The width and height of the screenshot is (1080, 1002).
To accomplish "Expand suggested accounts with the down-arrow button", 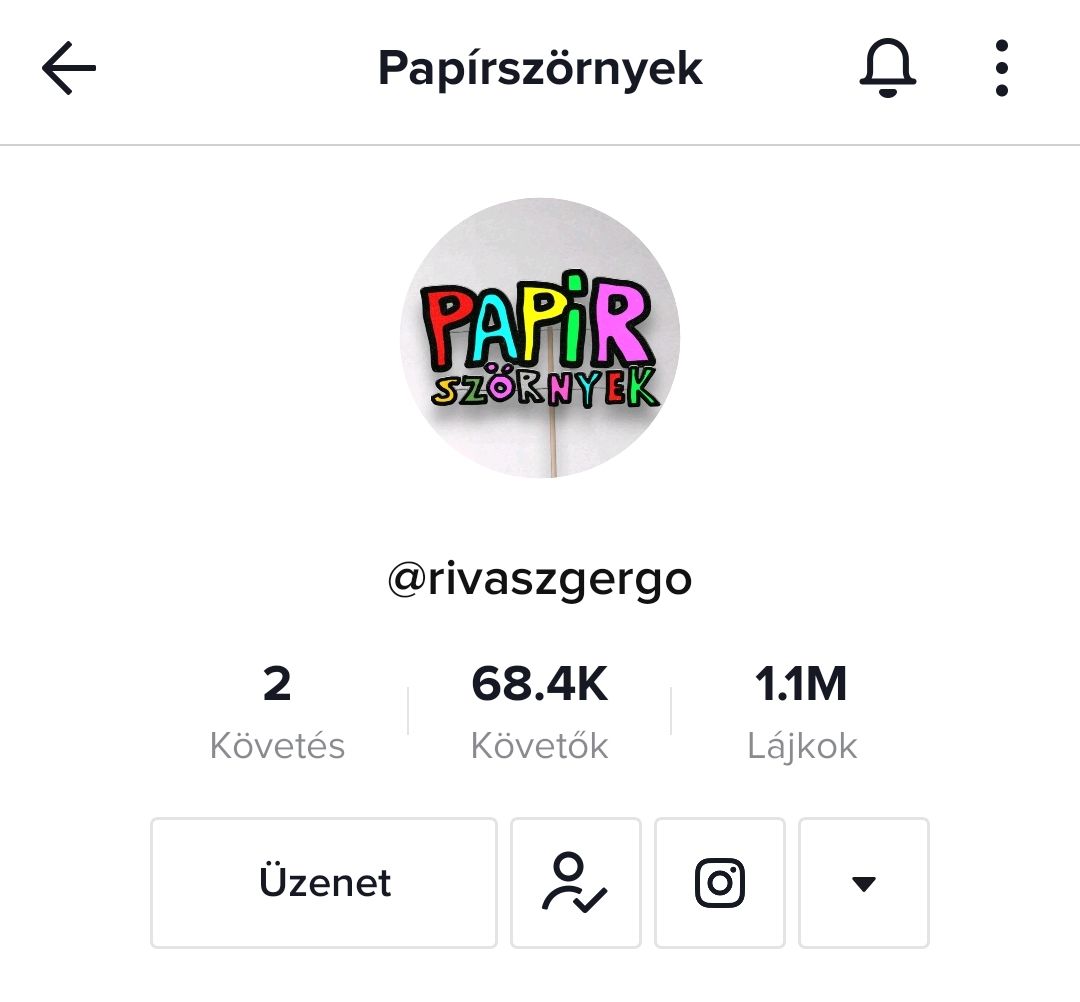I will click(x=864, y=883).
